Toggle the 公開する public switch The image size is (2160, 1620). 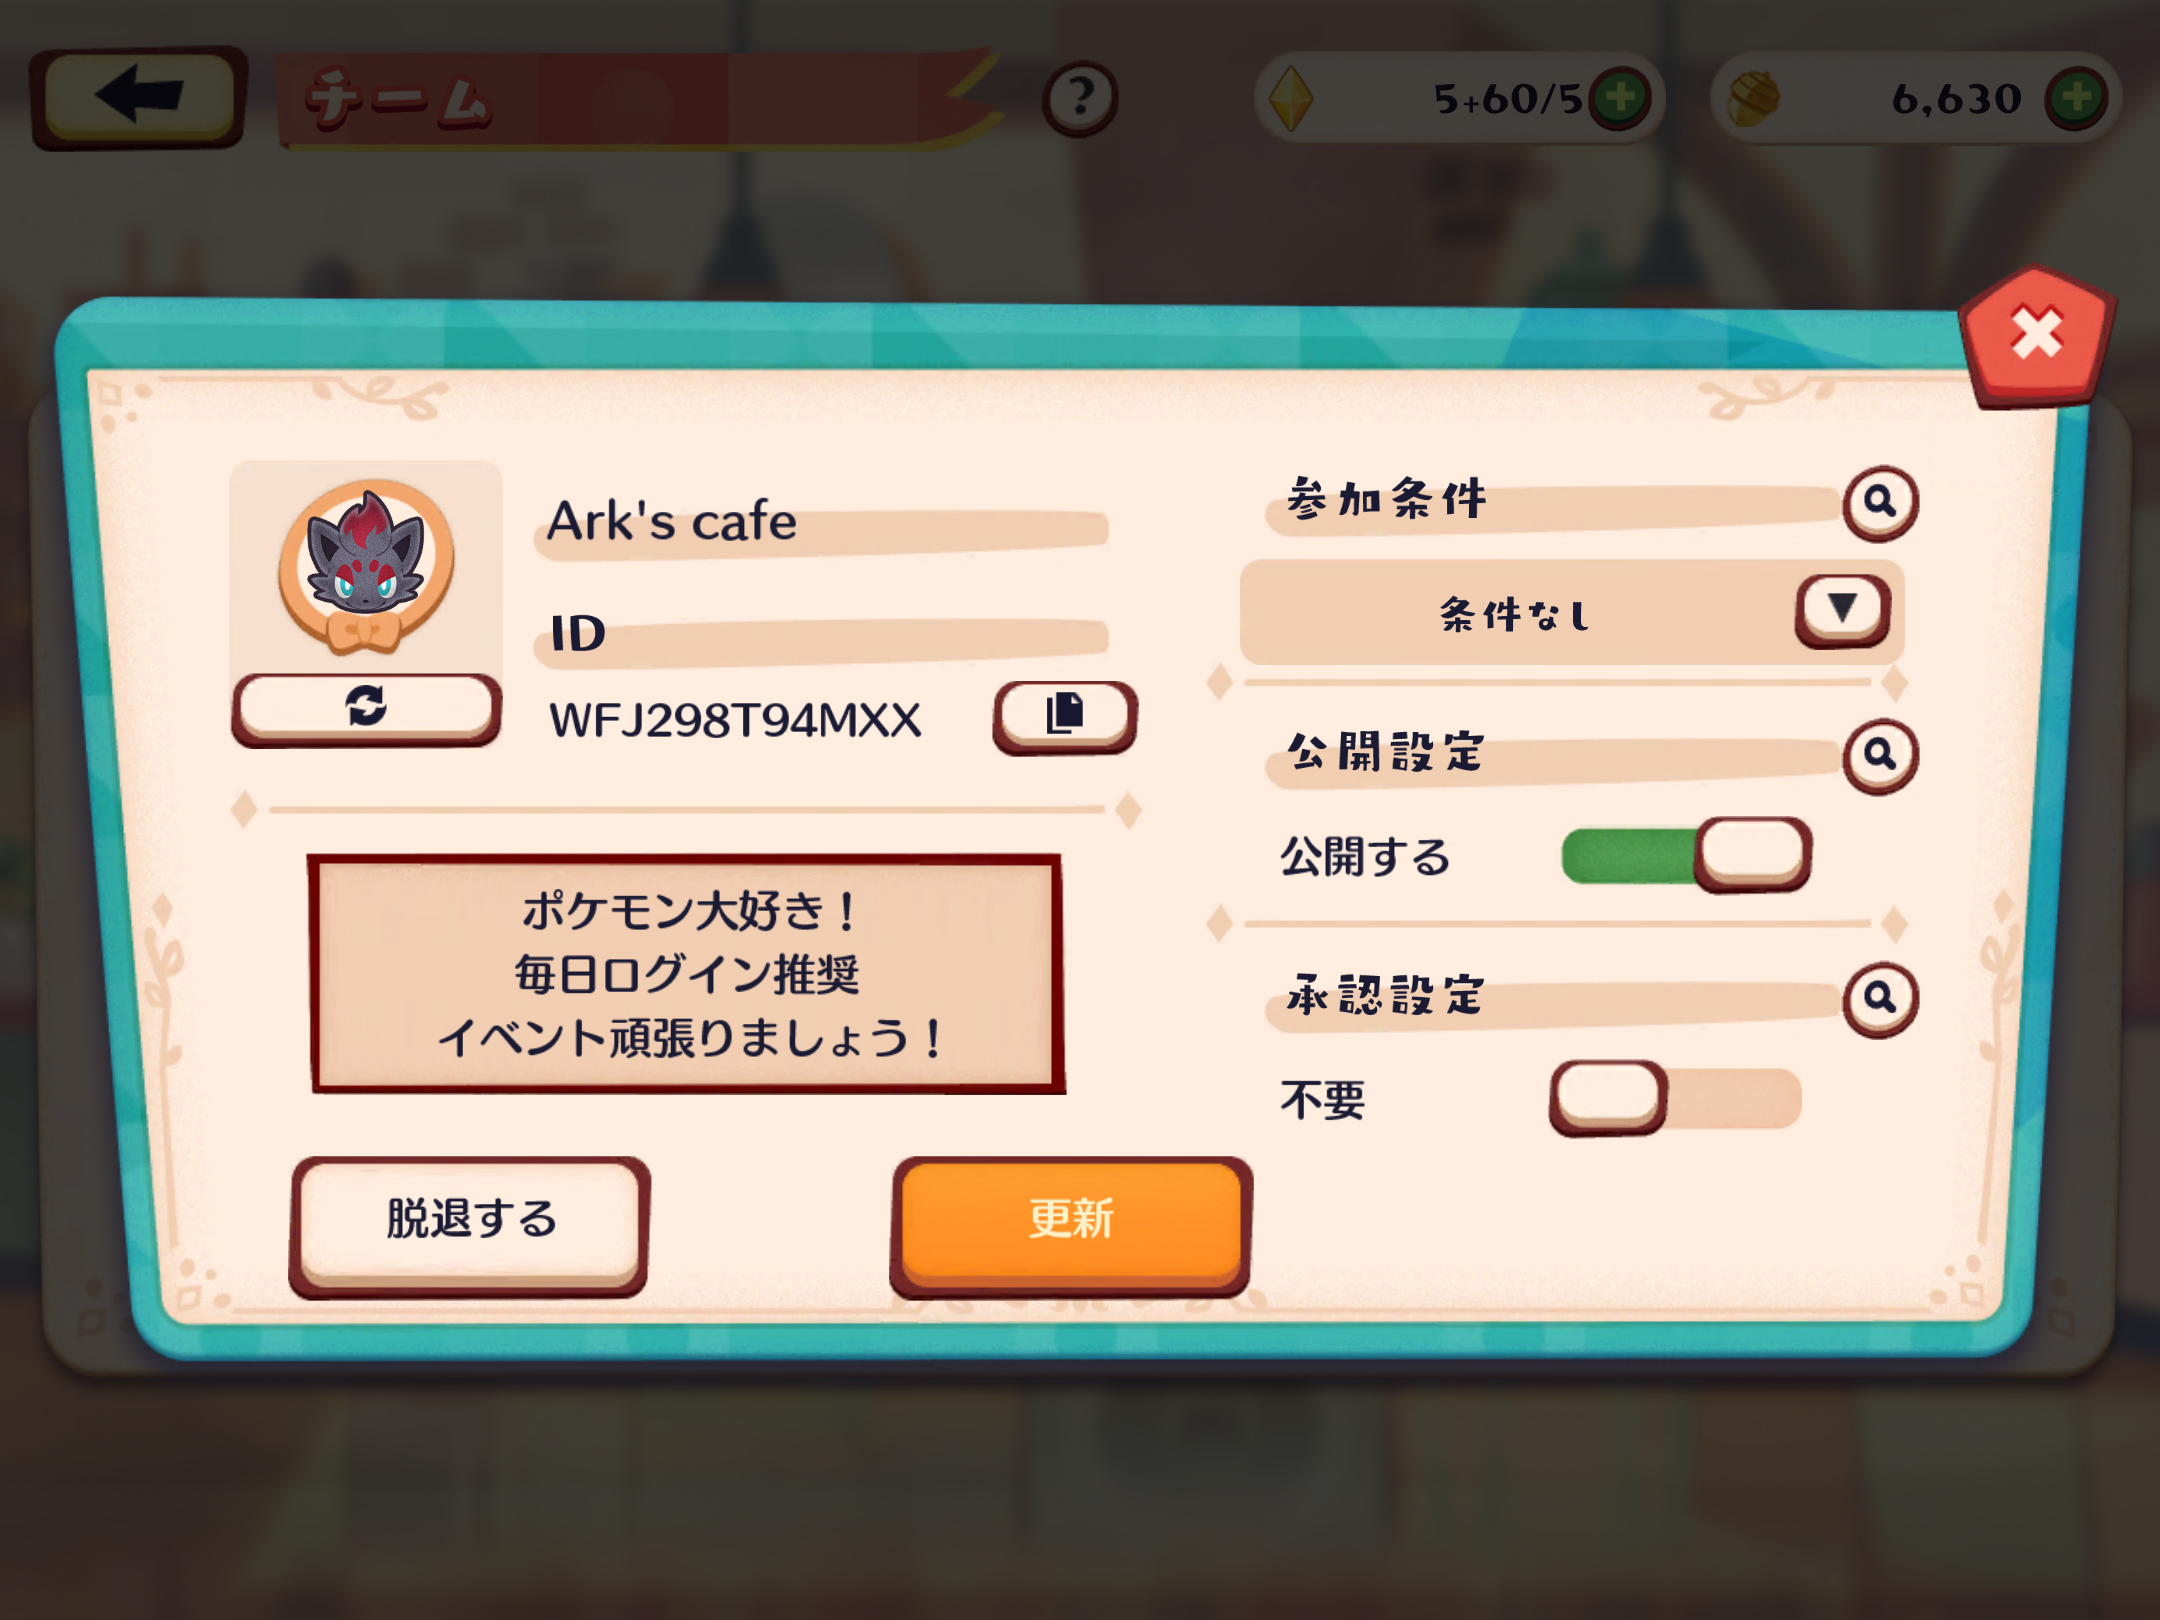coord(1686,855)
